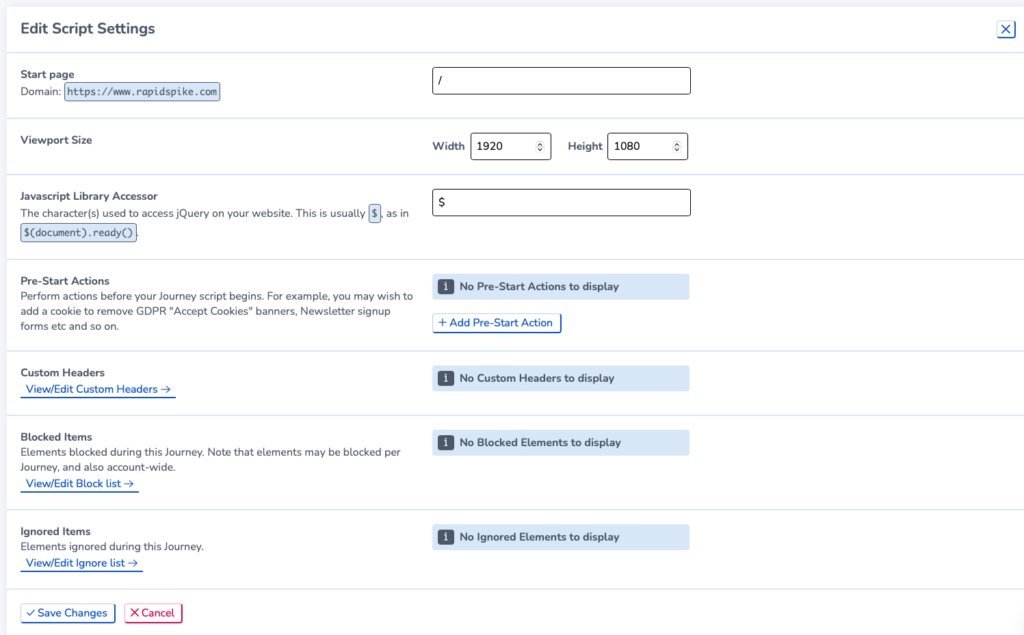
Task: Close the Edit Script Settings dialog
Action: coord(1006,29)
